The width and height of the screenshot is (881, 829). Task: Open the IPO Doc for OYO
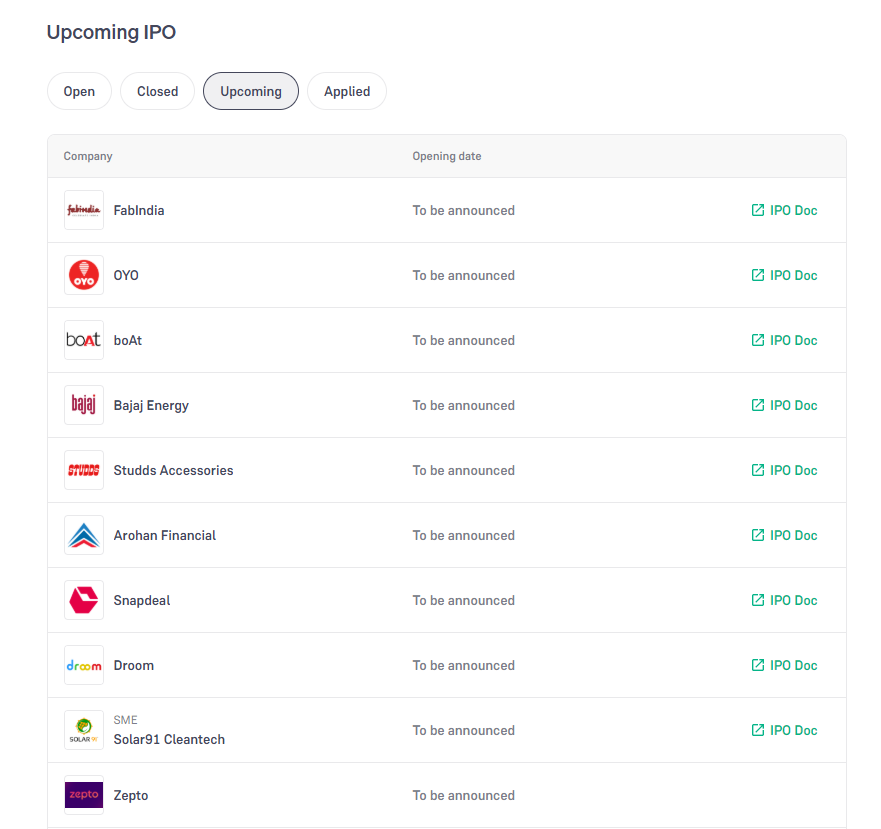pos(784,275)
